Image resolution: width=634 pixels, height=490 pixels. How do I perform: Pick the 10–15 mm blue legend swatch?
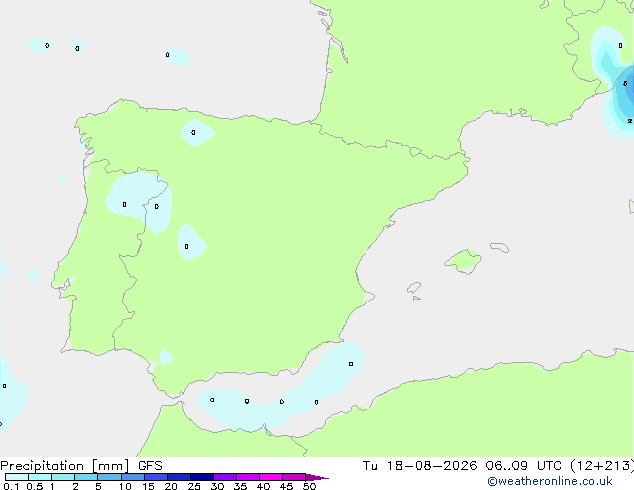[132, 477]
